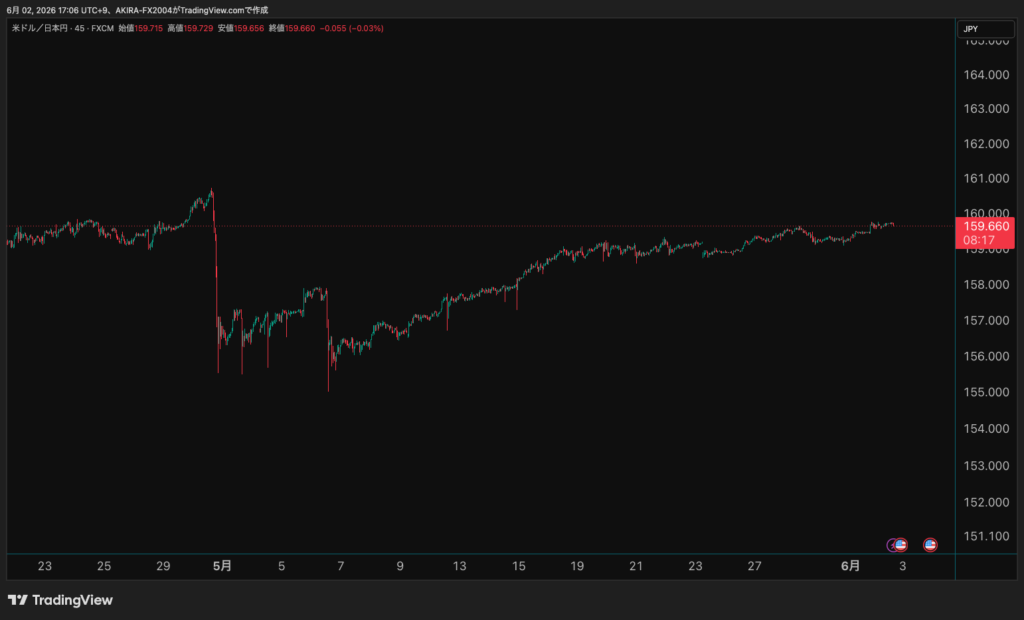Image resolution: width=1024 pixels, height=620 pixels.
Task: Click the 154.000 price axis label
Action: pyautogui.click(x=986, y=429)
